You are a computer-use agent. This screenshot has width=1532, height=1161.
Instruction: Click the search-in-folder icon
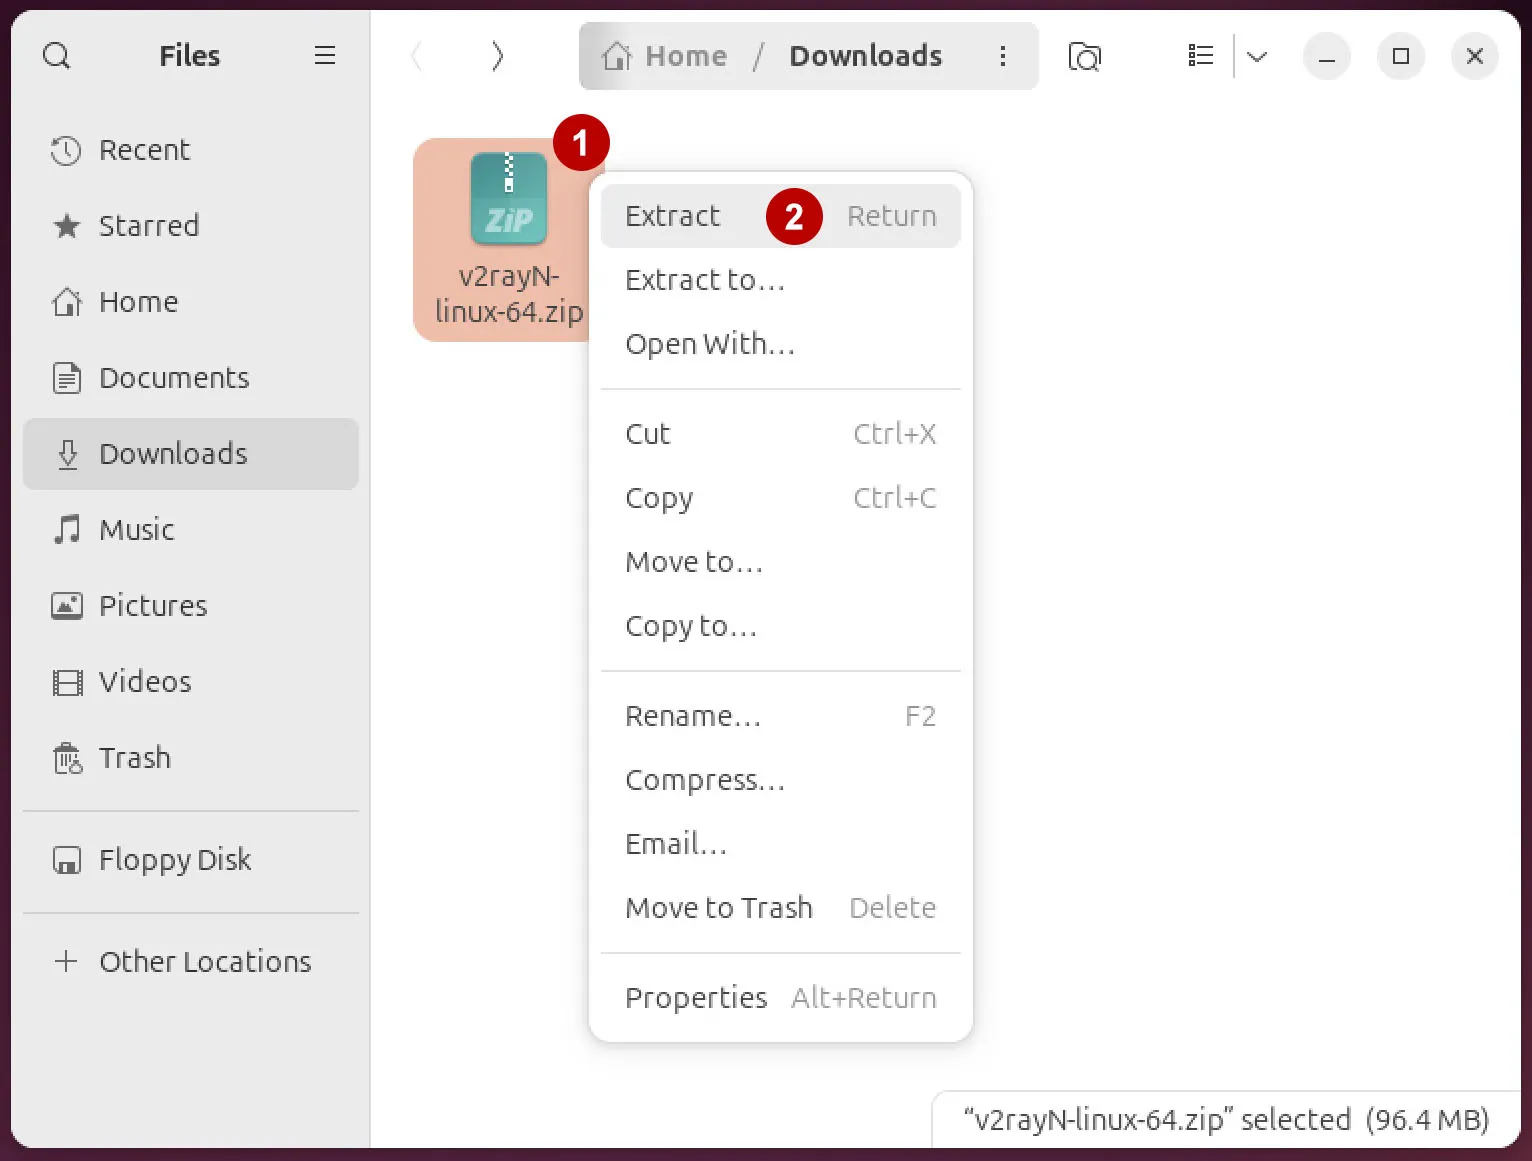click(x=1084, y=56)
